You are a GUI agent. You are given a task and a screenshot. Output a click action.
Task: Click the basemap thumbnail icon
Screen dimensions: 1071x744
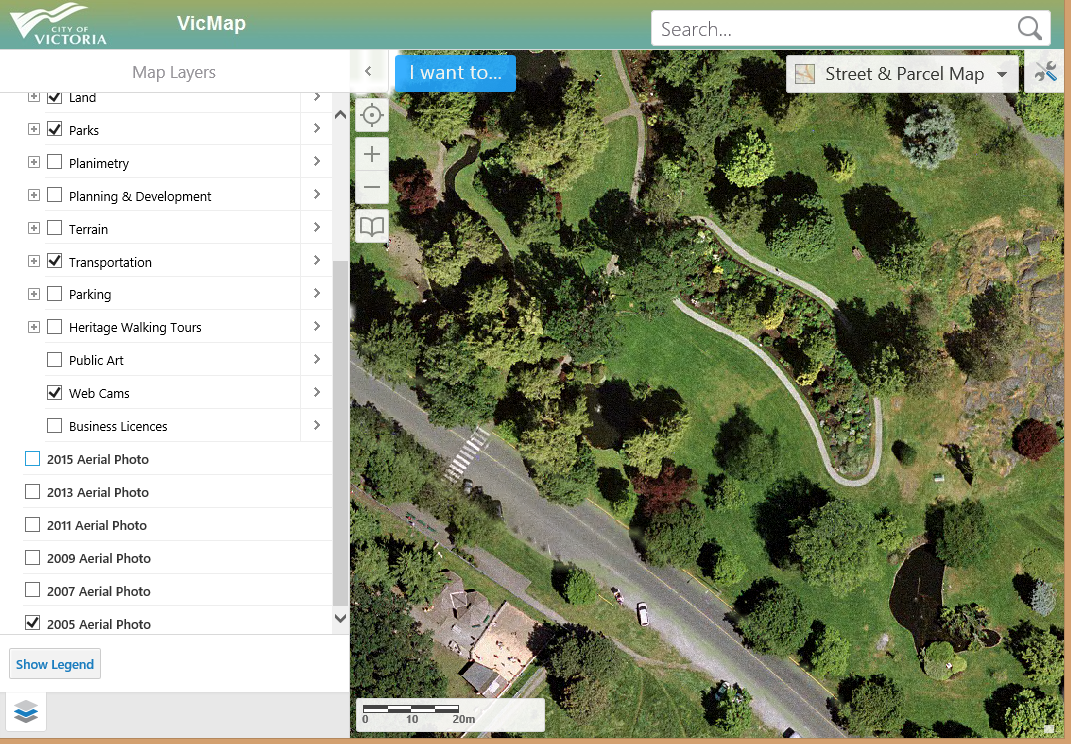click(x=805, y=74)
